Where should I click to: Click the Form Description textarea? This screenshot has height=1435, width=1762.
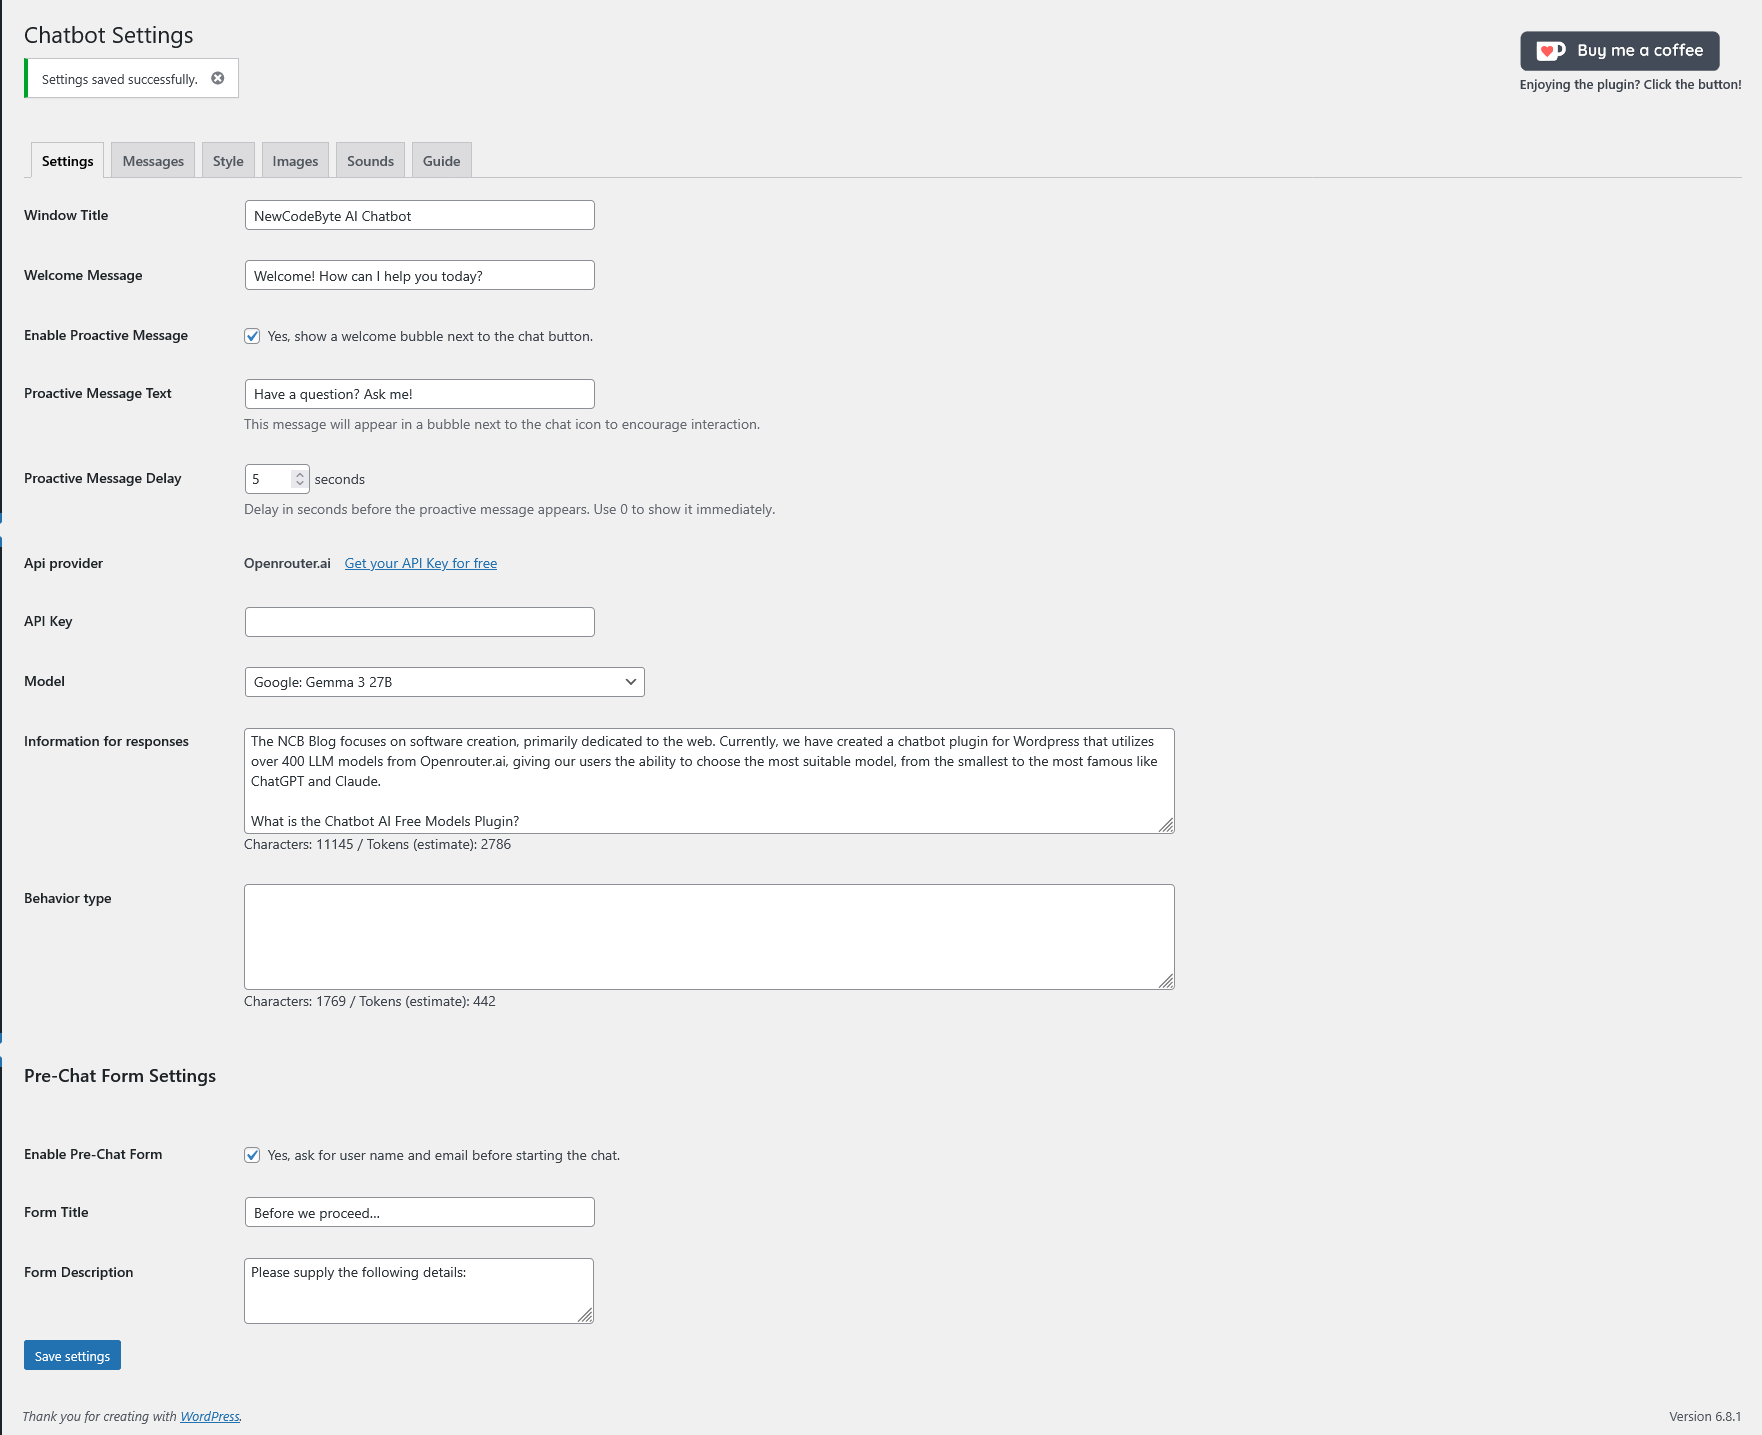(419, 1291)
